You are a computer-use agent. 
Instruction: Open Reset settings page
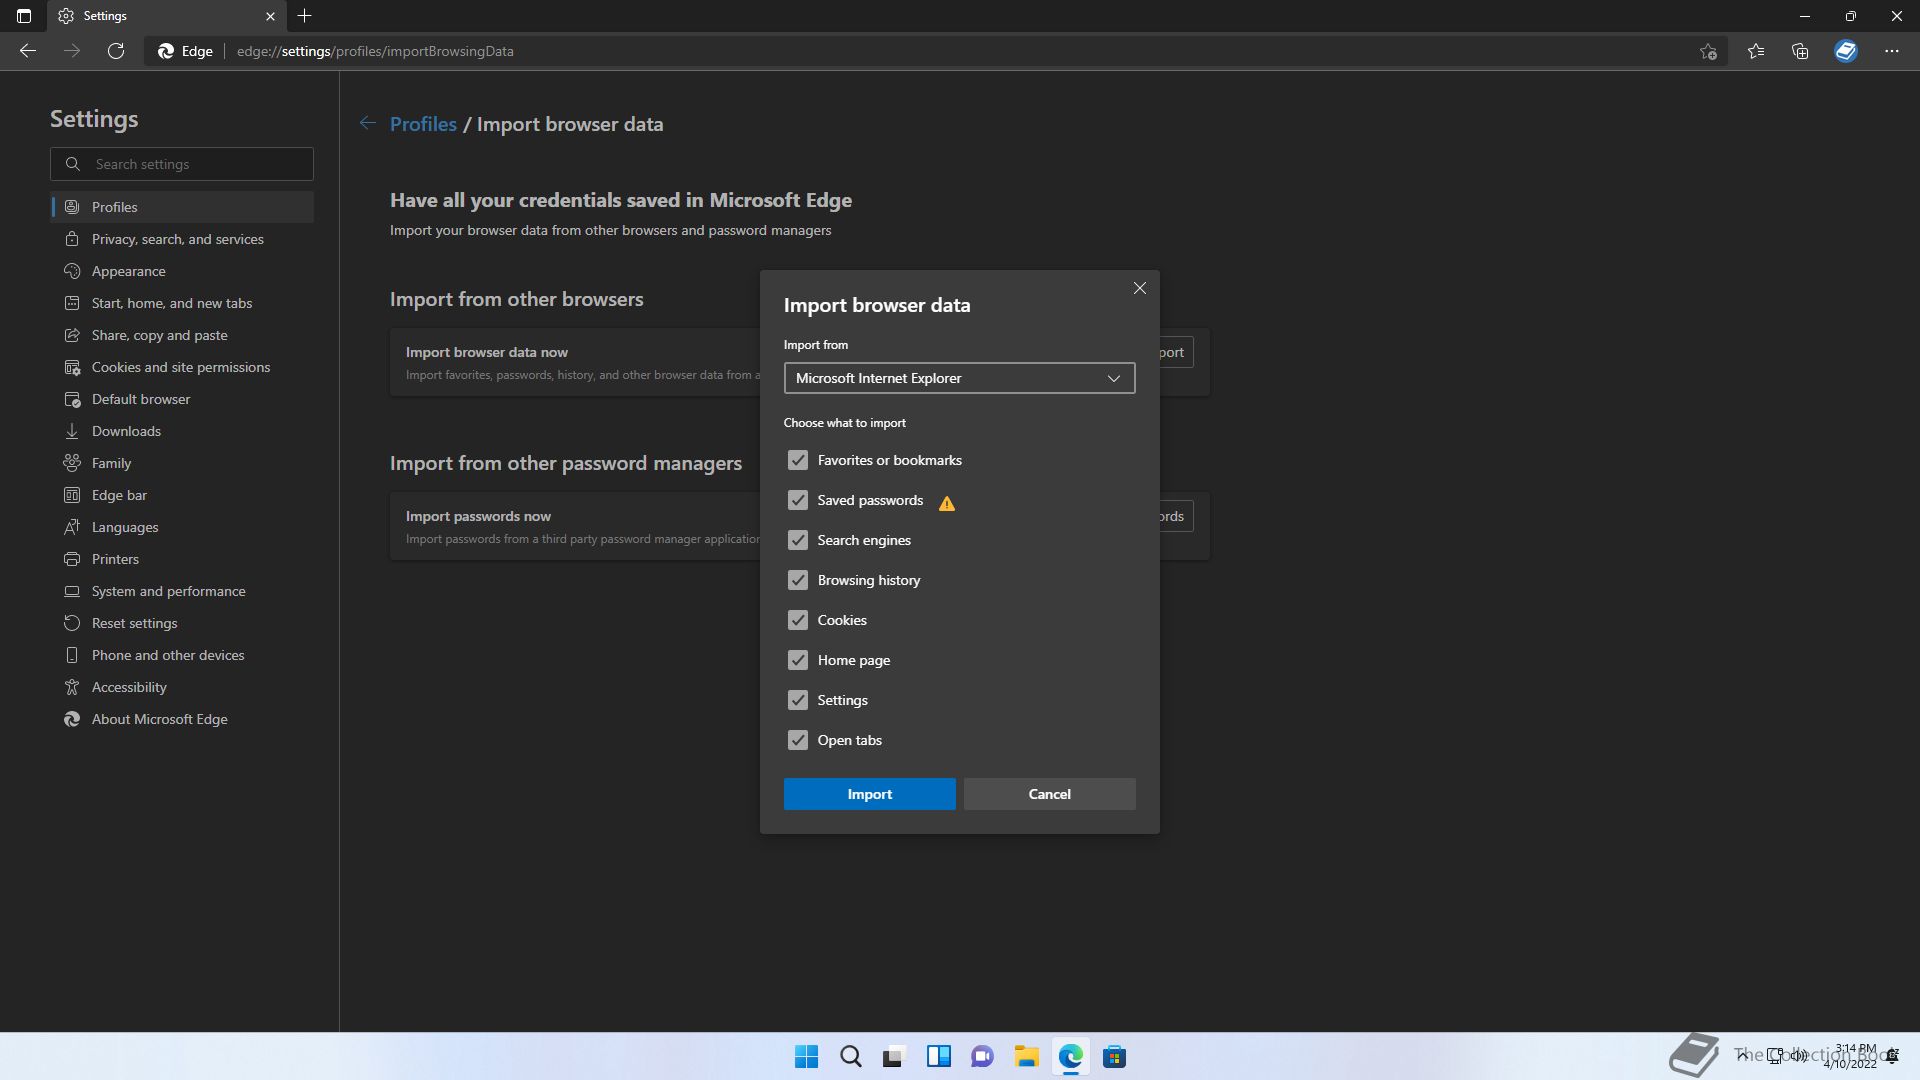[182, 623]
